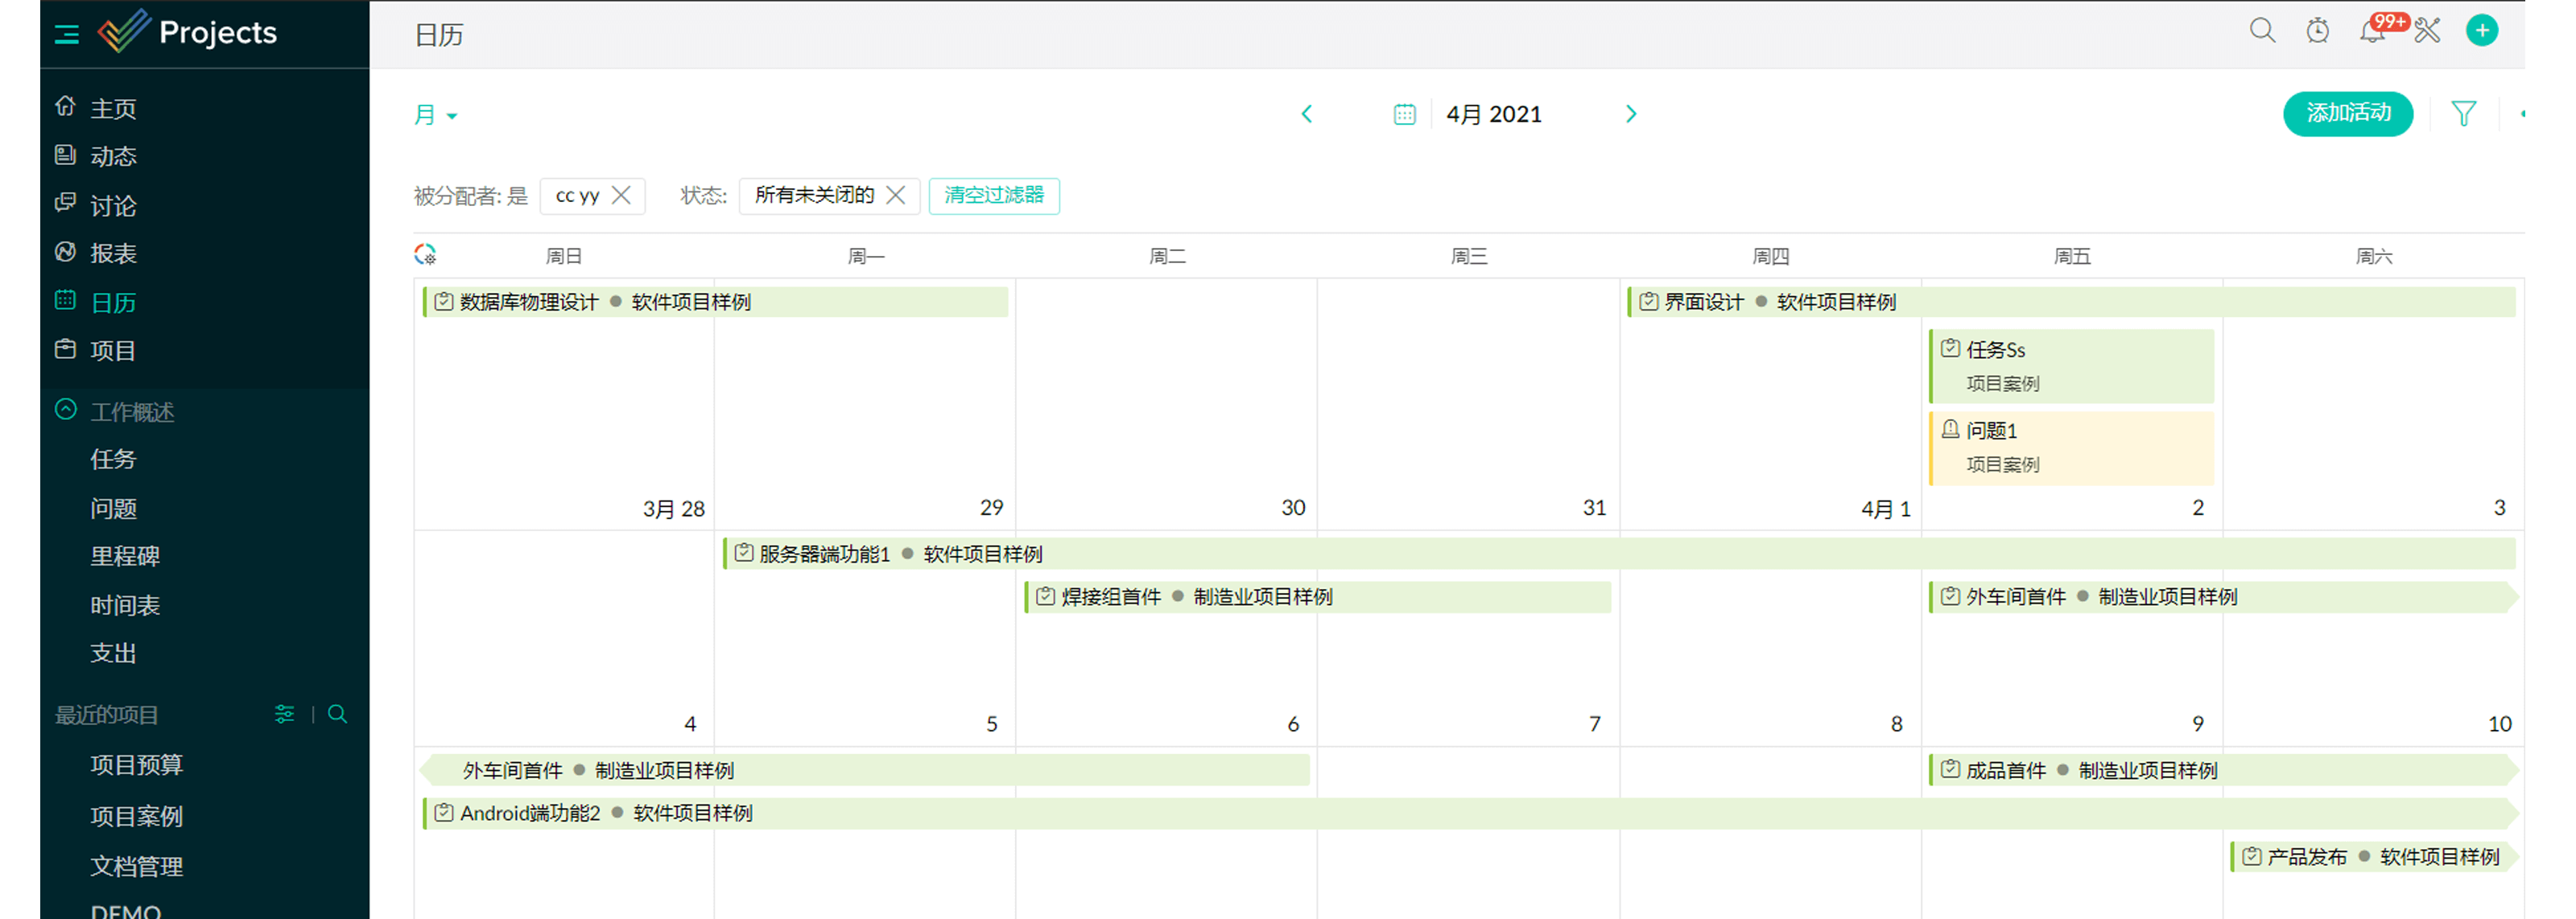Open recent projects filter settings icon
This screenshot has height=919, width=2576.
tap(284, 714)
